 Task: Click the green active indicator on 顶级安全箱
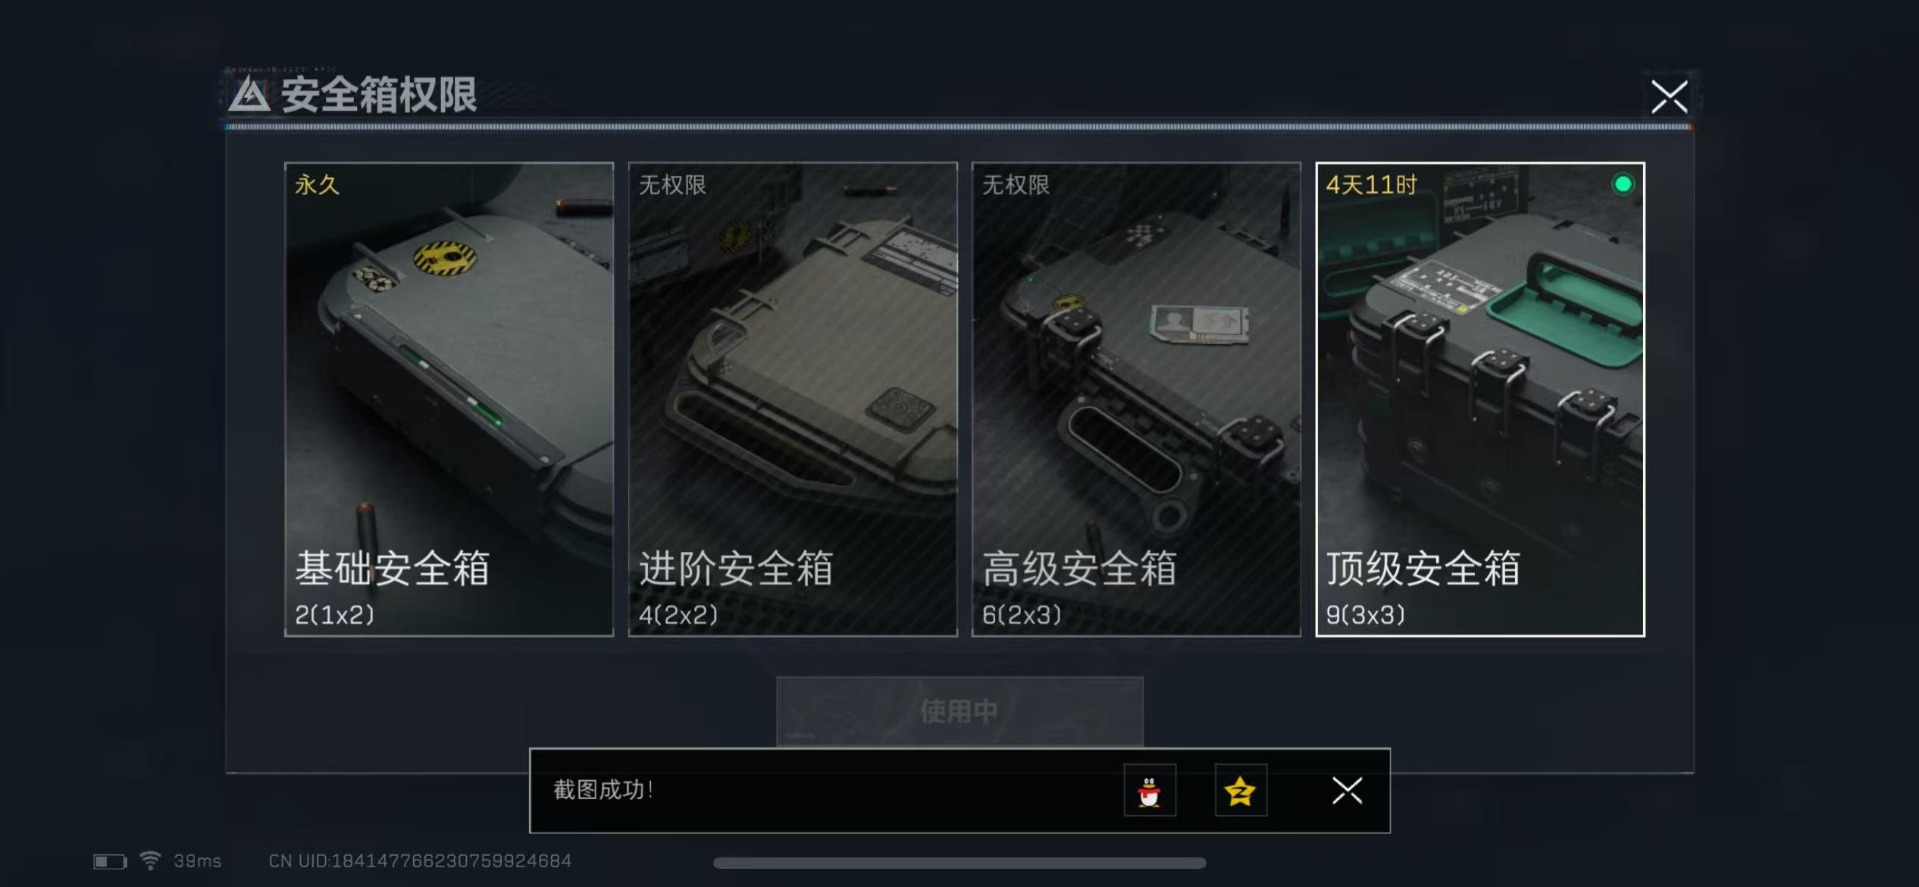1623,184
